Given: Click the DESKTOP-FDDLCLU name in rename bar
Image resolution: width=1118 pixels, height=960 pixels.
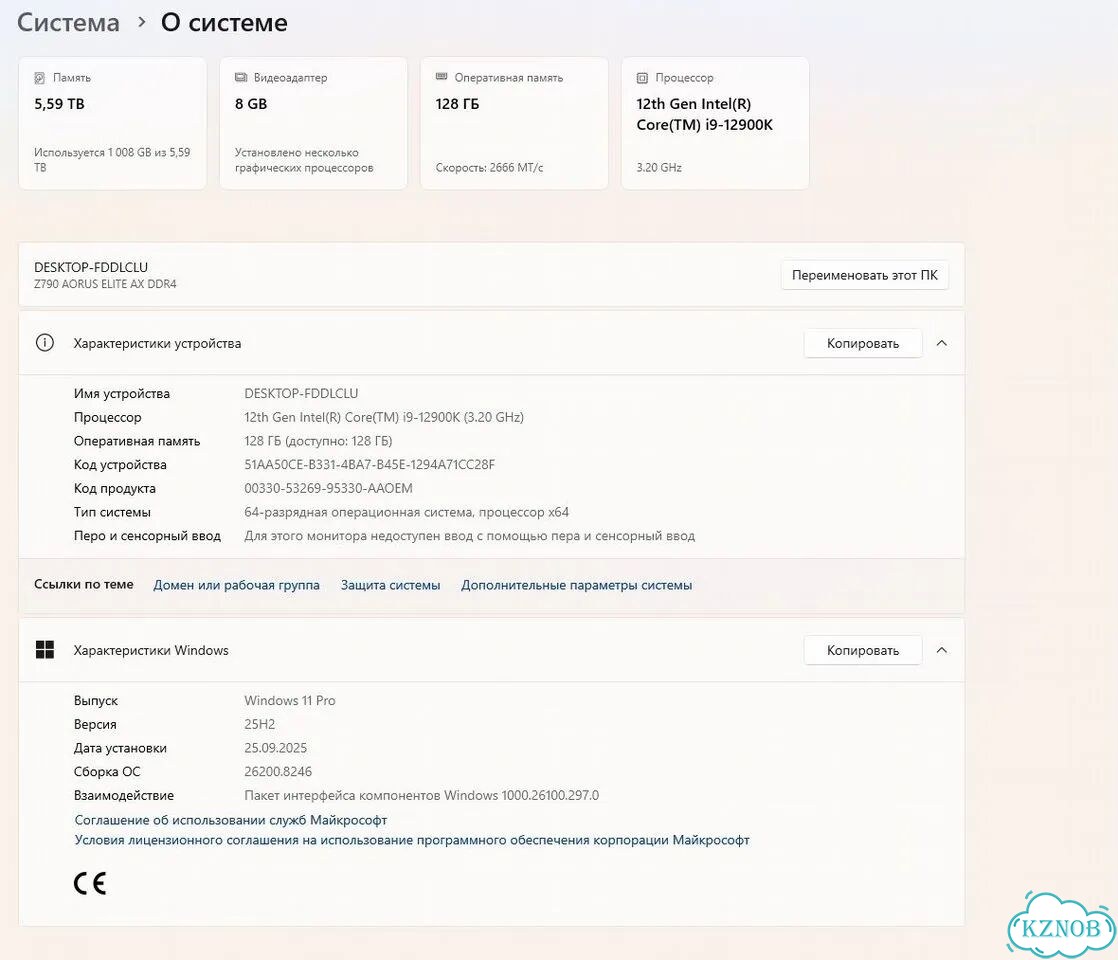Looking at the screenshot, I should pos(91,267).
